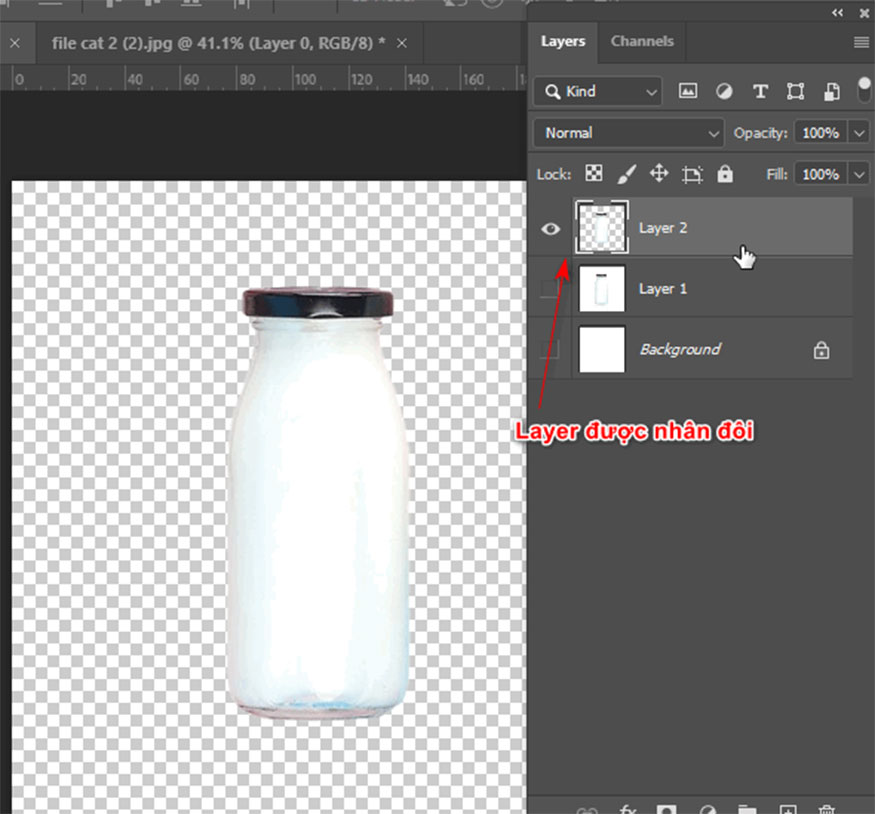Open the Layers panel flyout menu

861,42
